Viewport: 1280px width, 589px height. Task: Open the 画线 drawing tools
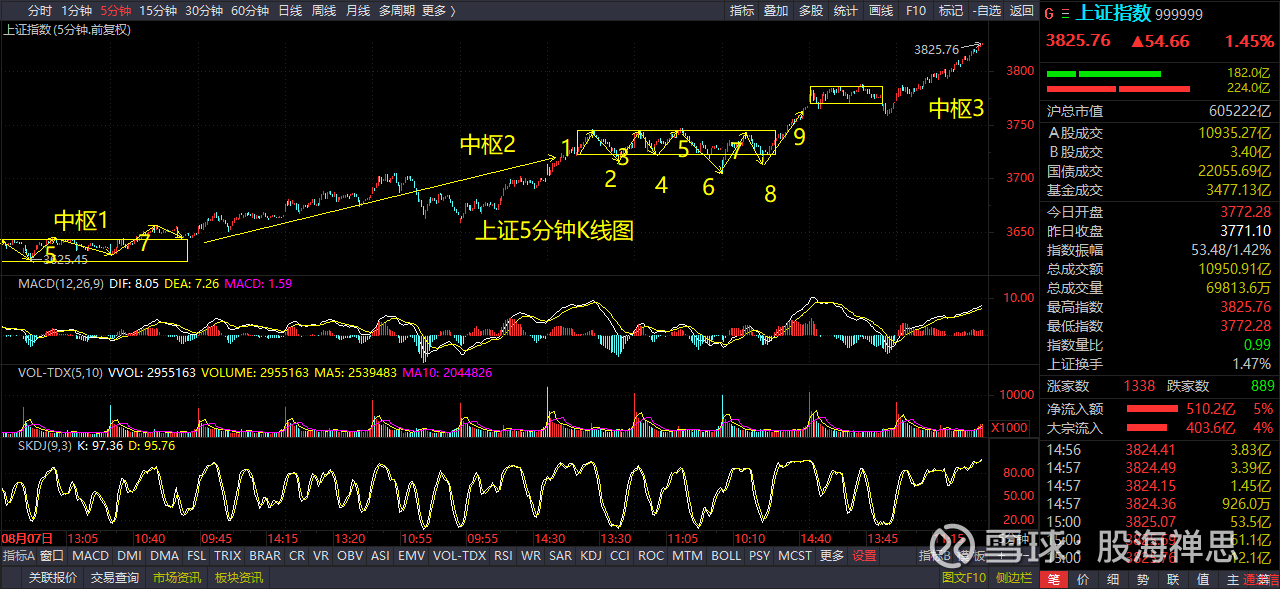click(x=881, y=10)
